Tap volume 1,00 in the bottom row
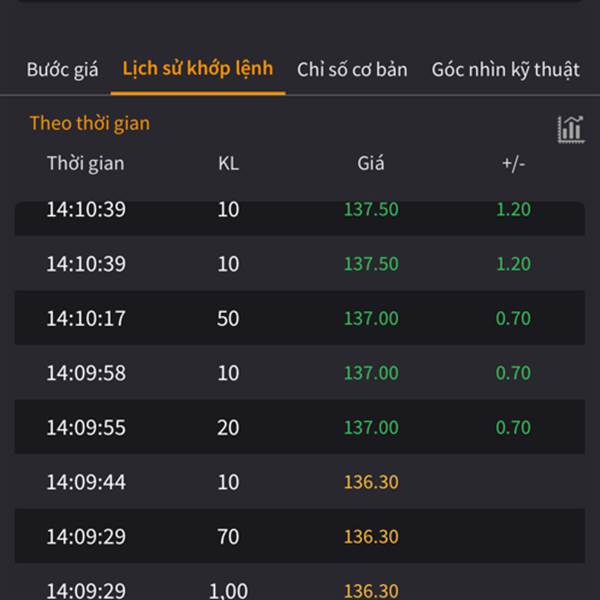 (x=228, y=591)
